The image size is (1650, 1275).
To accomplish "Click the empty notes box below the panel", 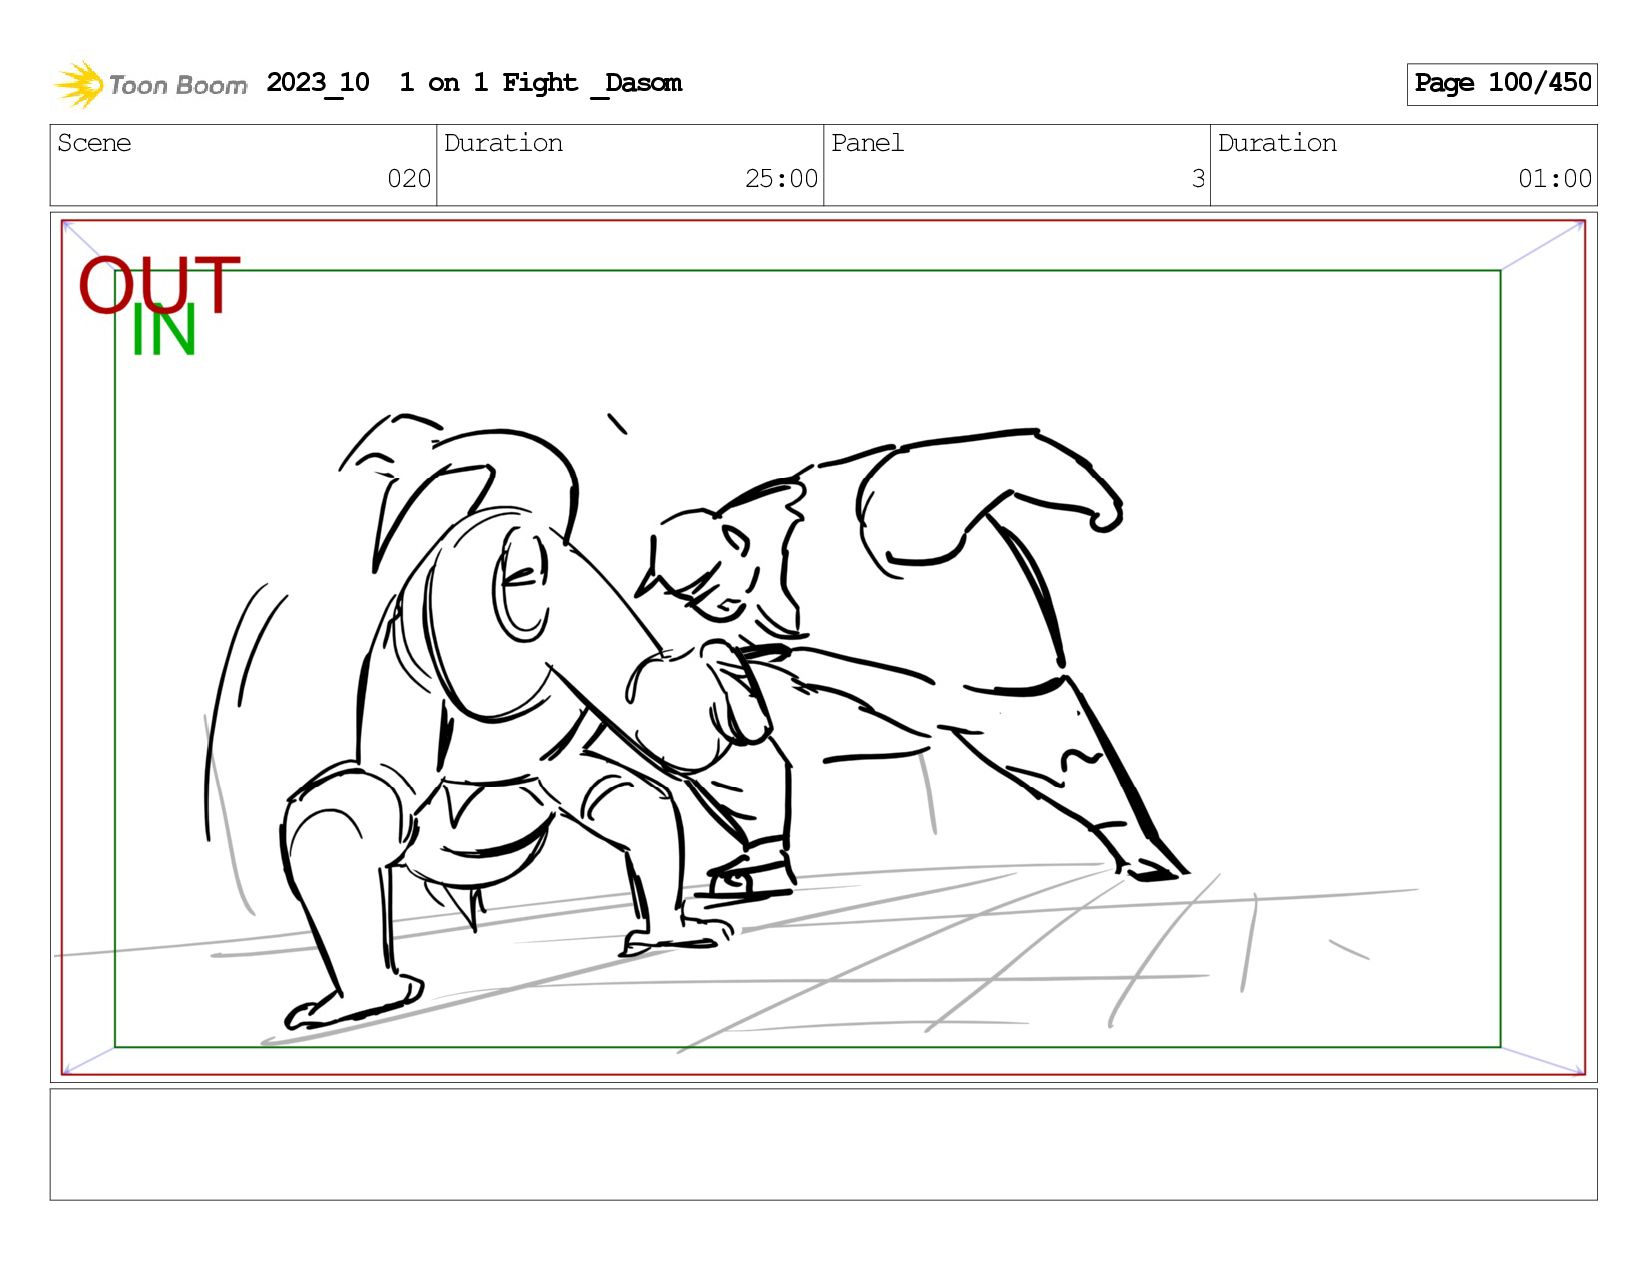I will [x=824, y=1145].
